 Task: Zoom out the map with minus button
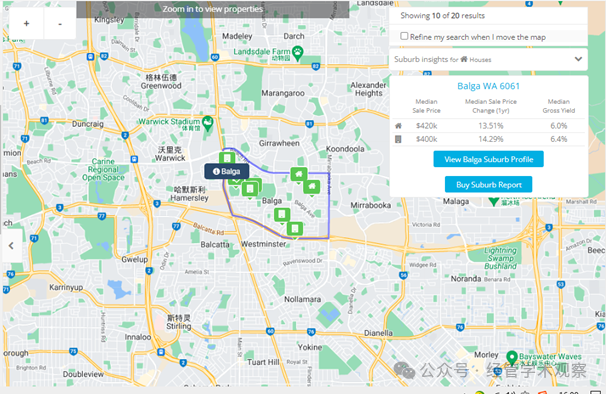60,24
